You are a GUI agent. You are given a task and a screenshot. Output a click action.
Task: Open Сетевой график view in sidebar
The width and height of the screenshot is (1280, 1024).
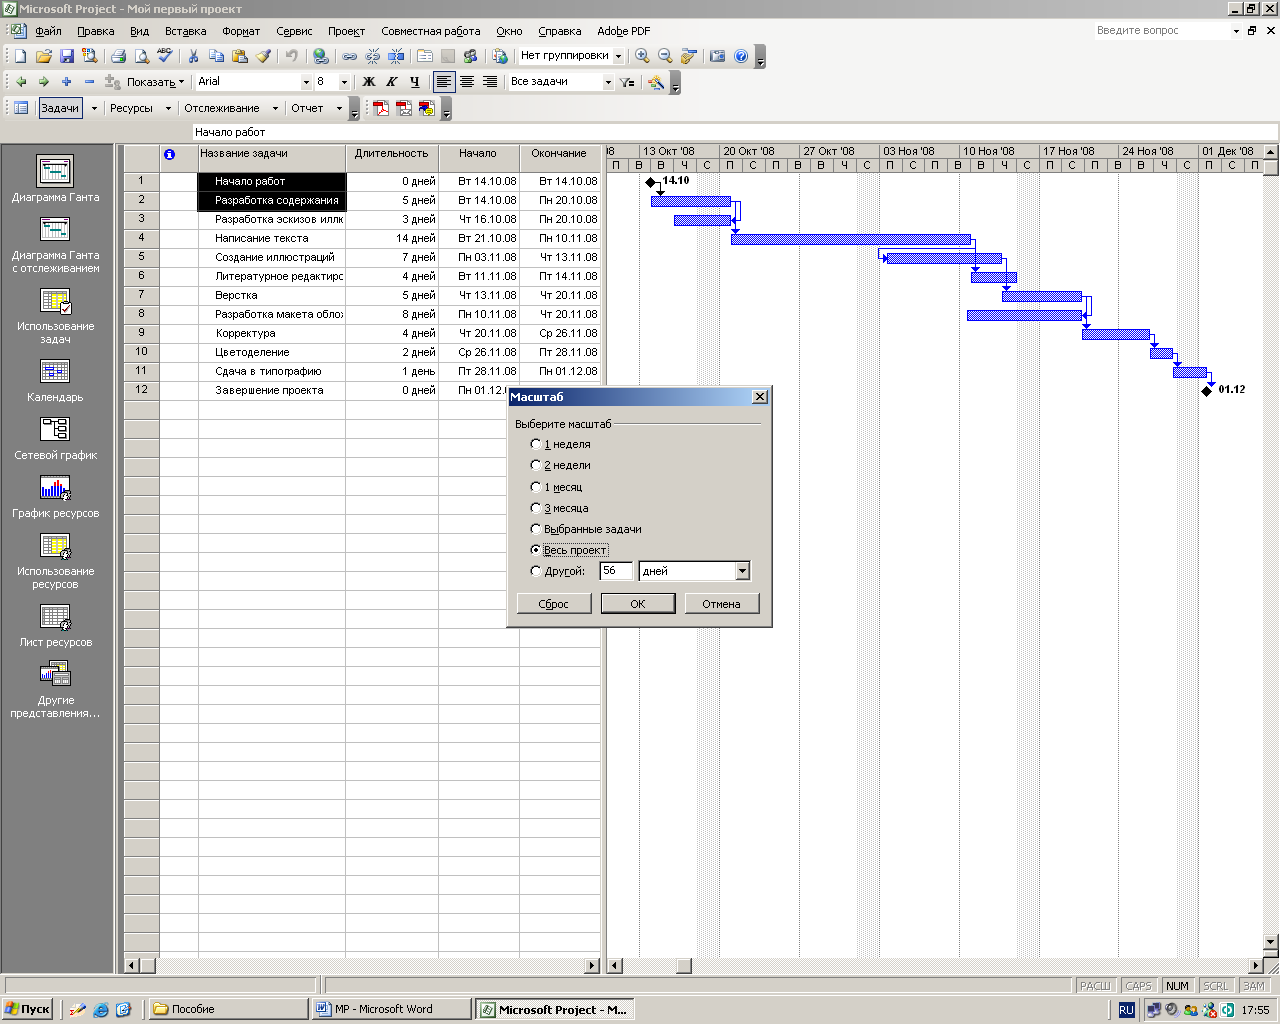point(55,439)
